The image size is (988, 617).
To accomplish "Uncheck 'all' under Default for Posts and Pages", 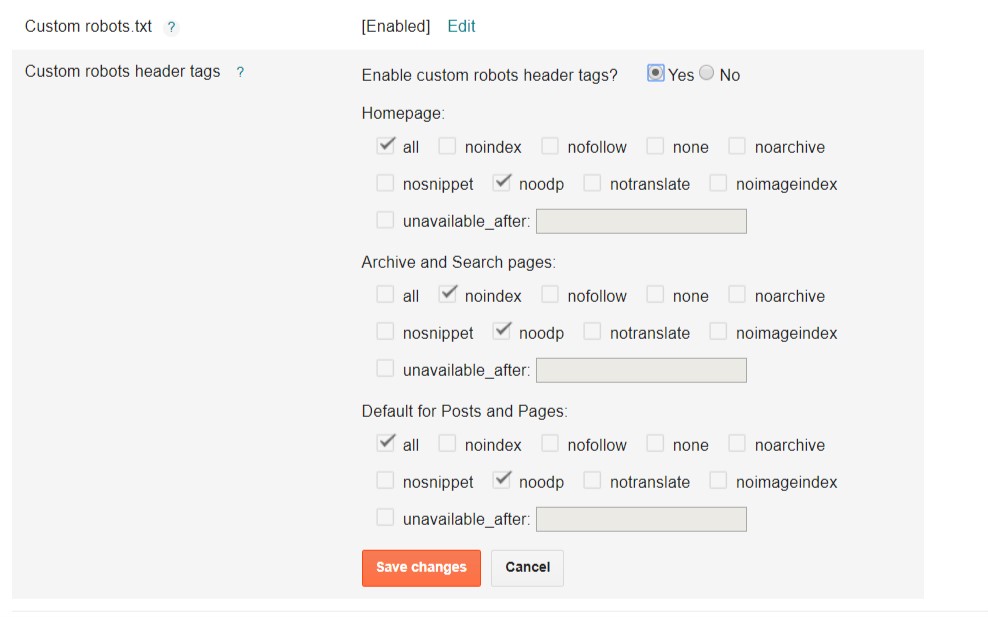I will [385, 444].
